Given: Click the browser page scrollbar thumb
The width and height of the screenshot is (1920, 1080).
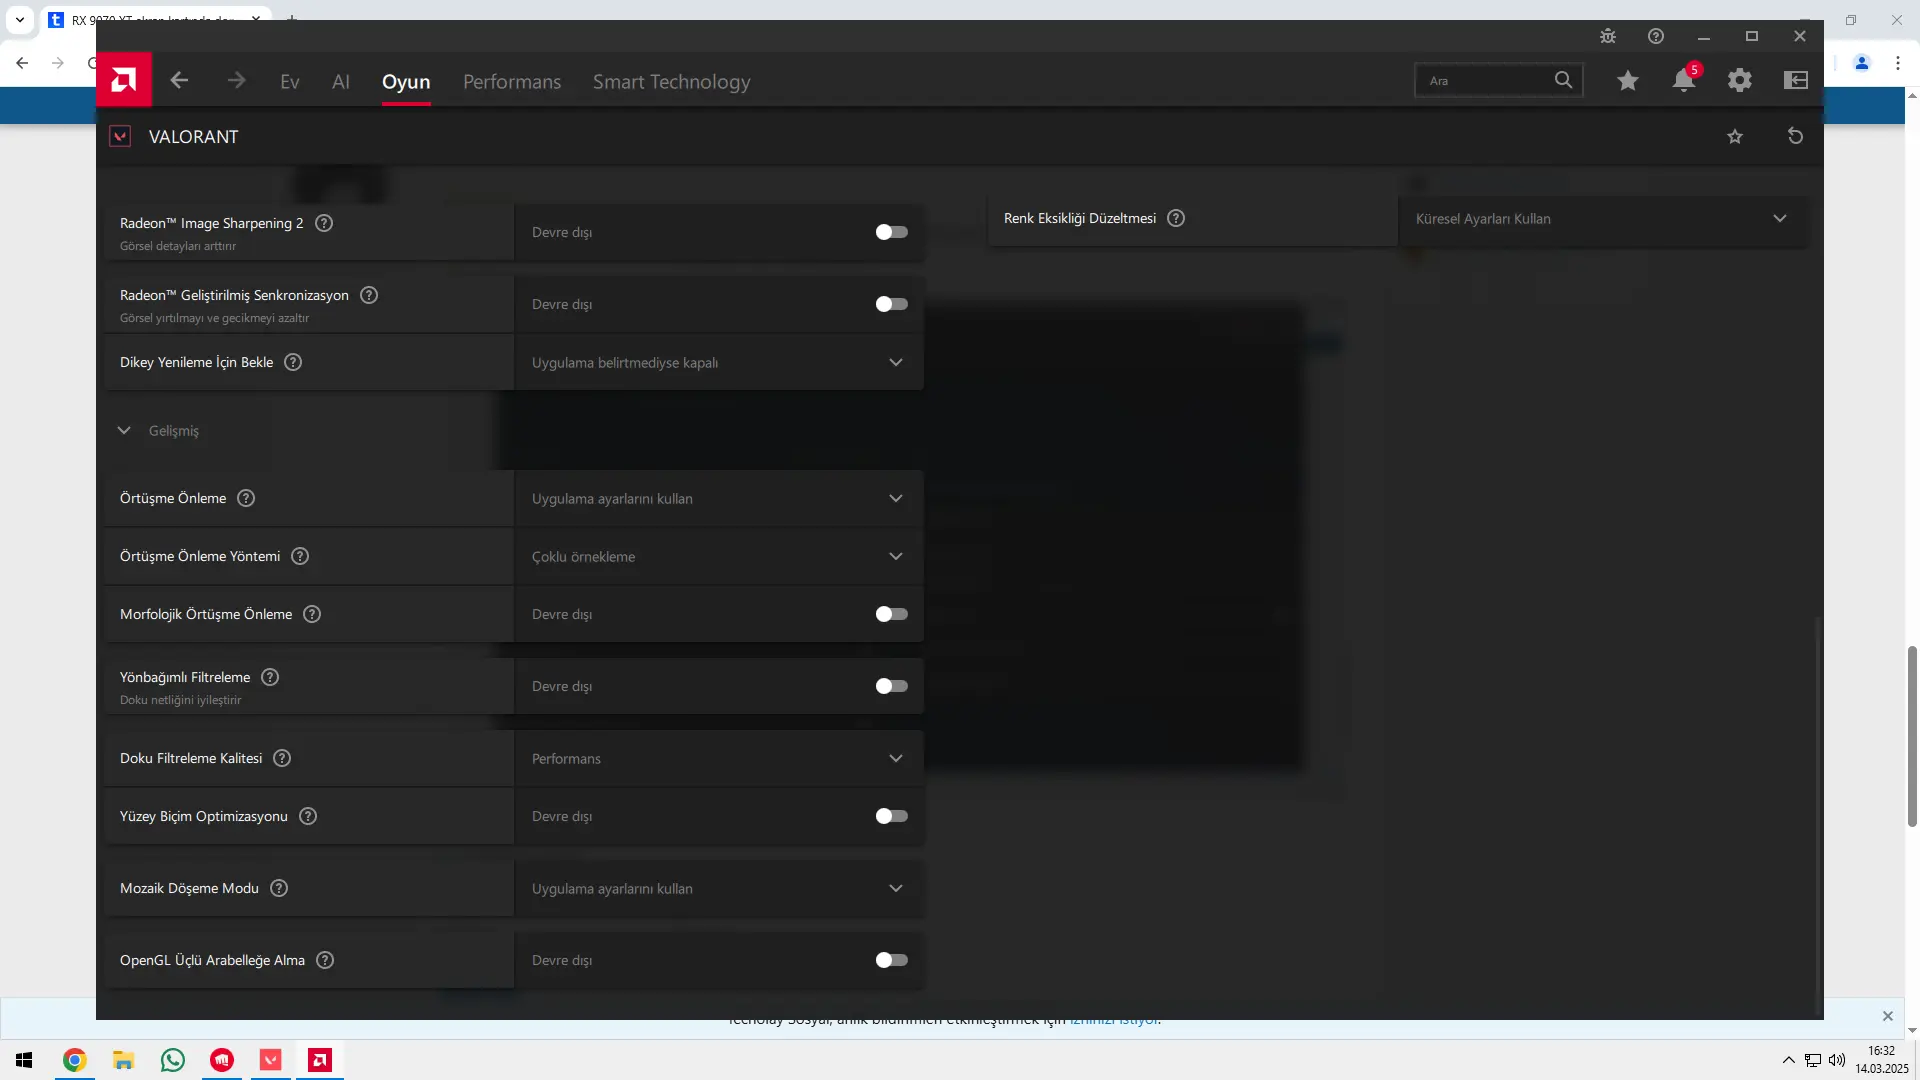Looking at the screenshot, I should pos(1912,736).
